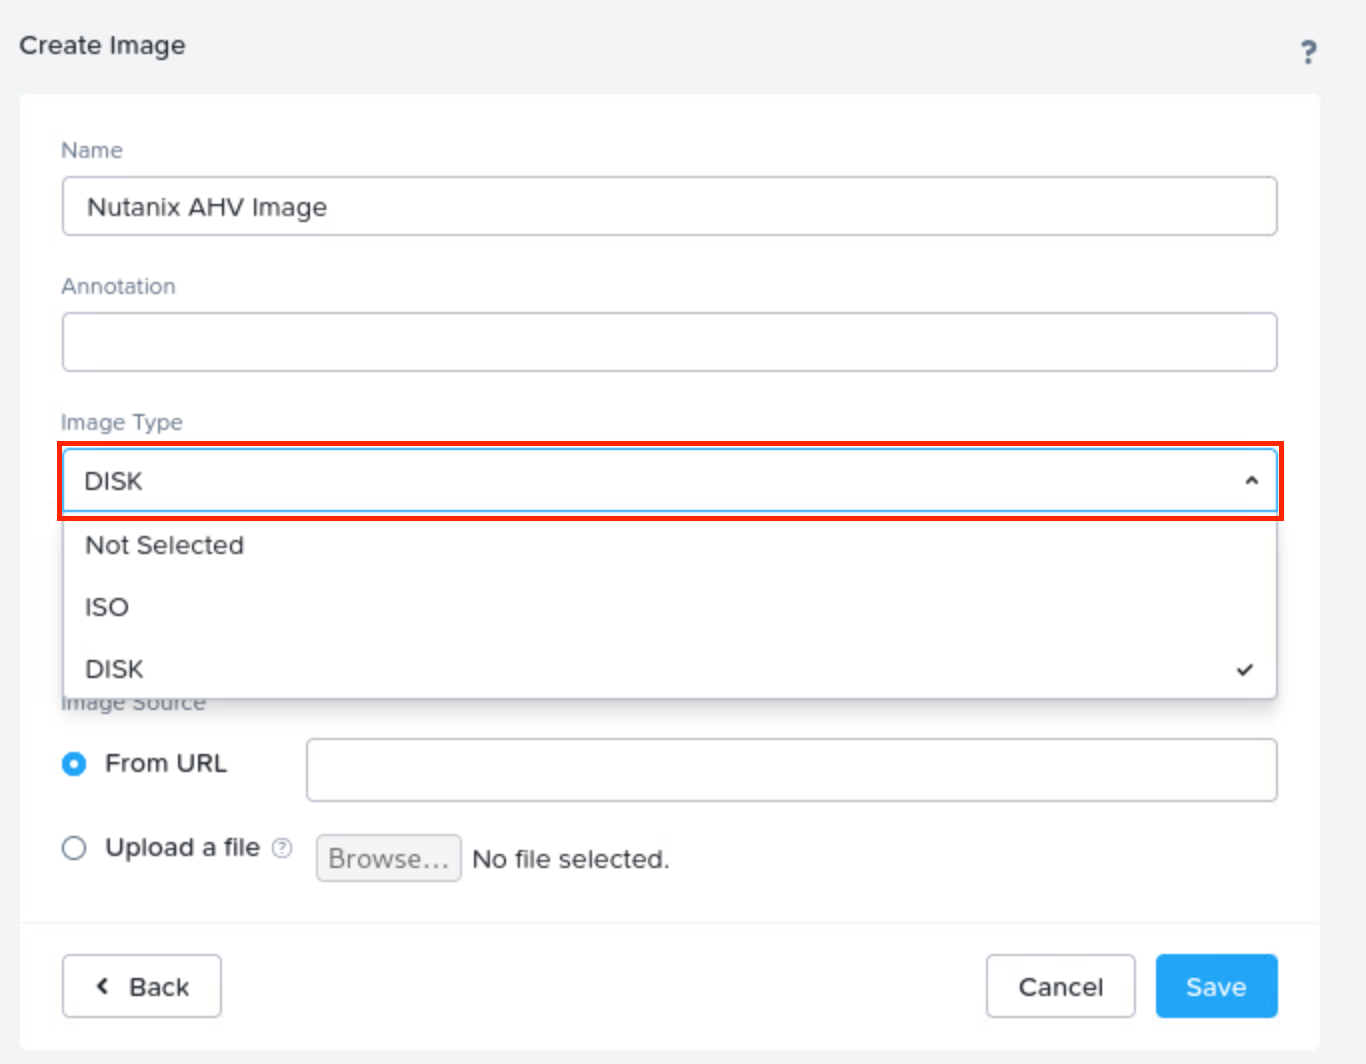The image size is (1366, 1064).
Task: Click the Save button
Action: point(1216,986)
